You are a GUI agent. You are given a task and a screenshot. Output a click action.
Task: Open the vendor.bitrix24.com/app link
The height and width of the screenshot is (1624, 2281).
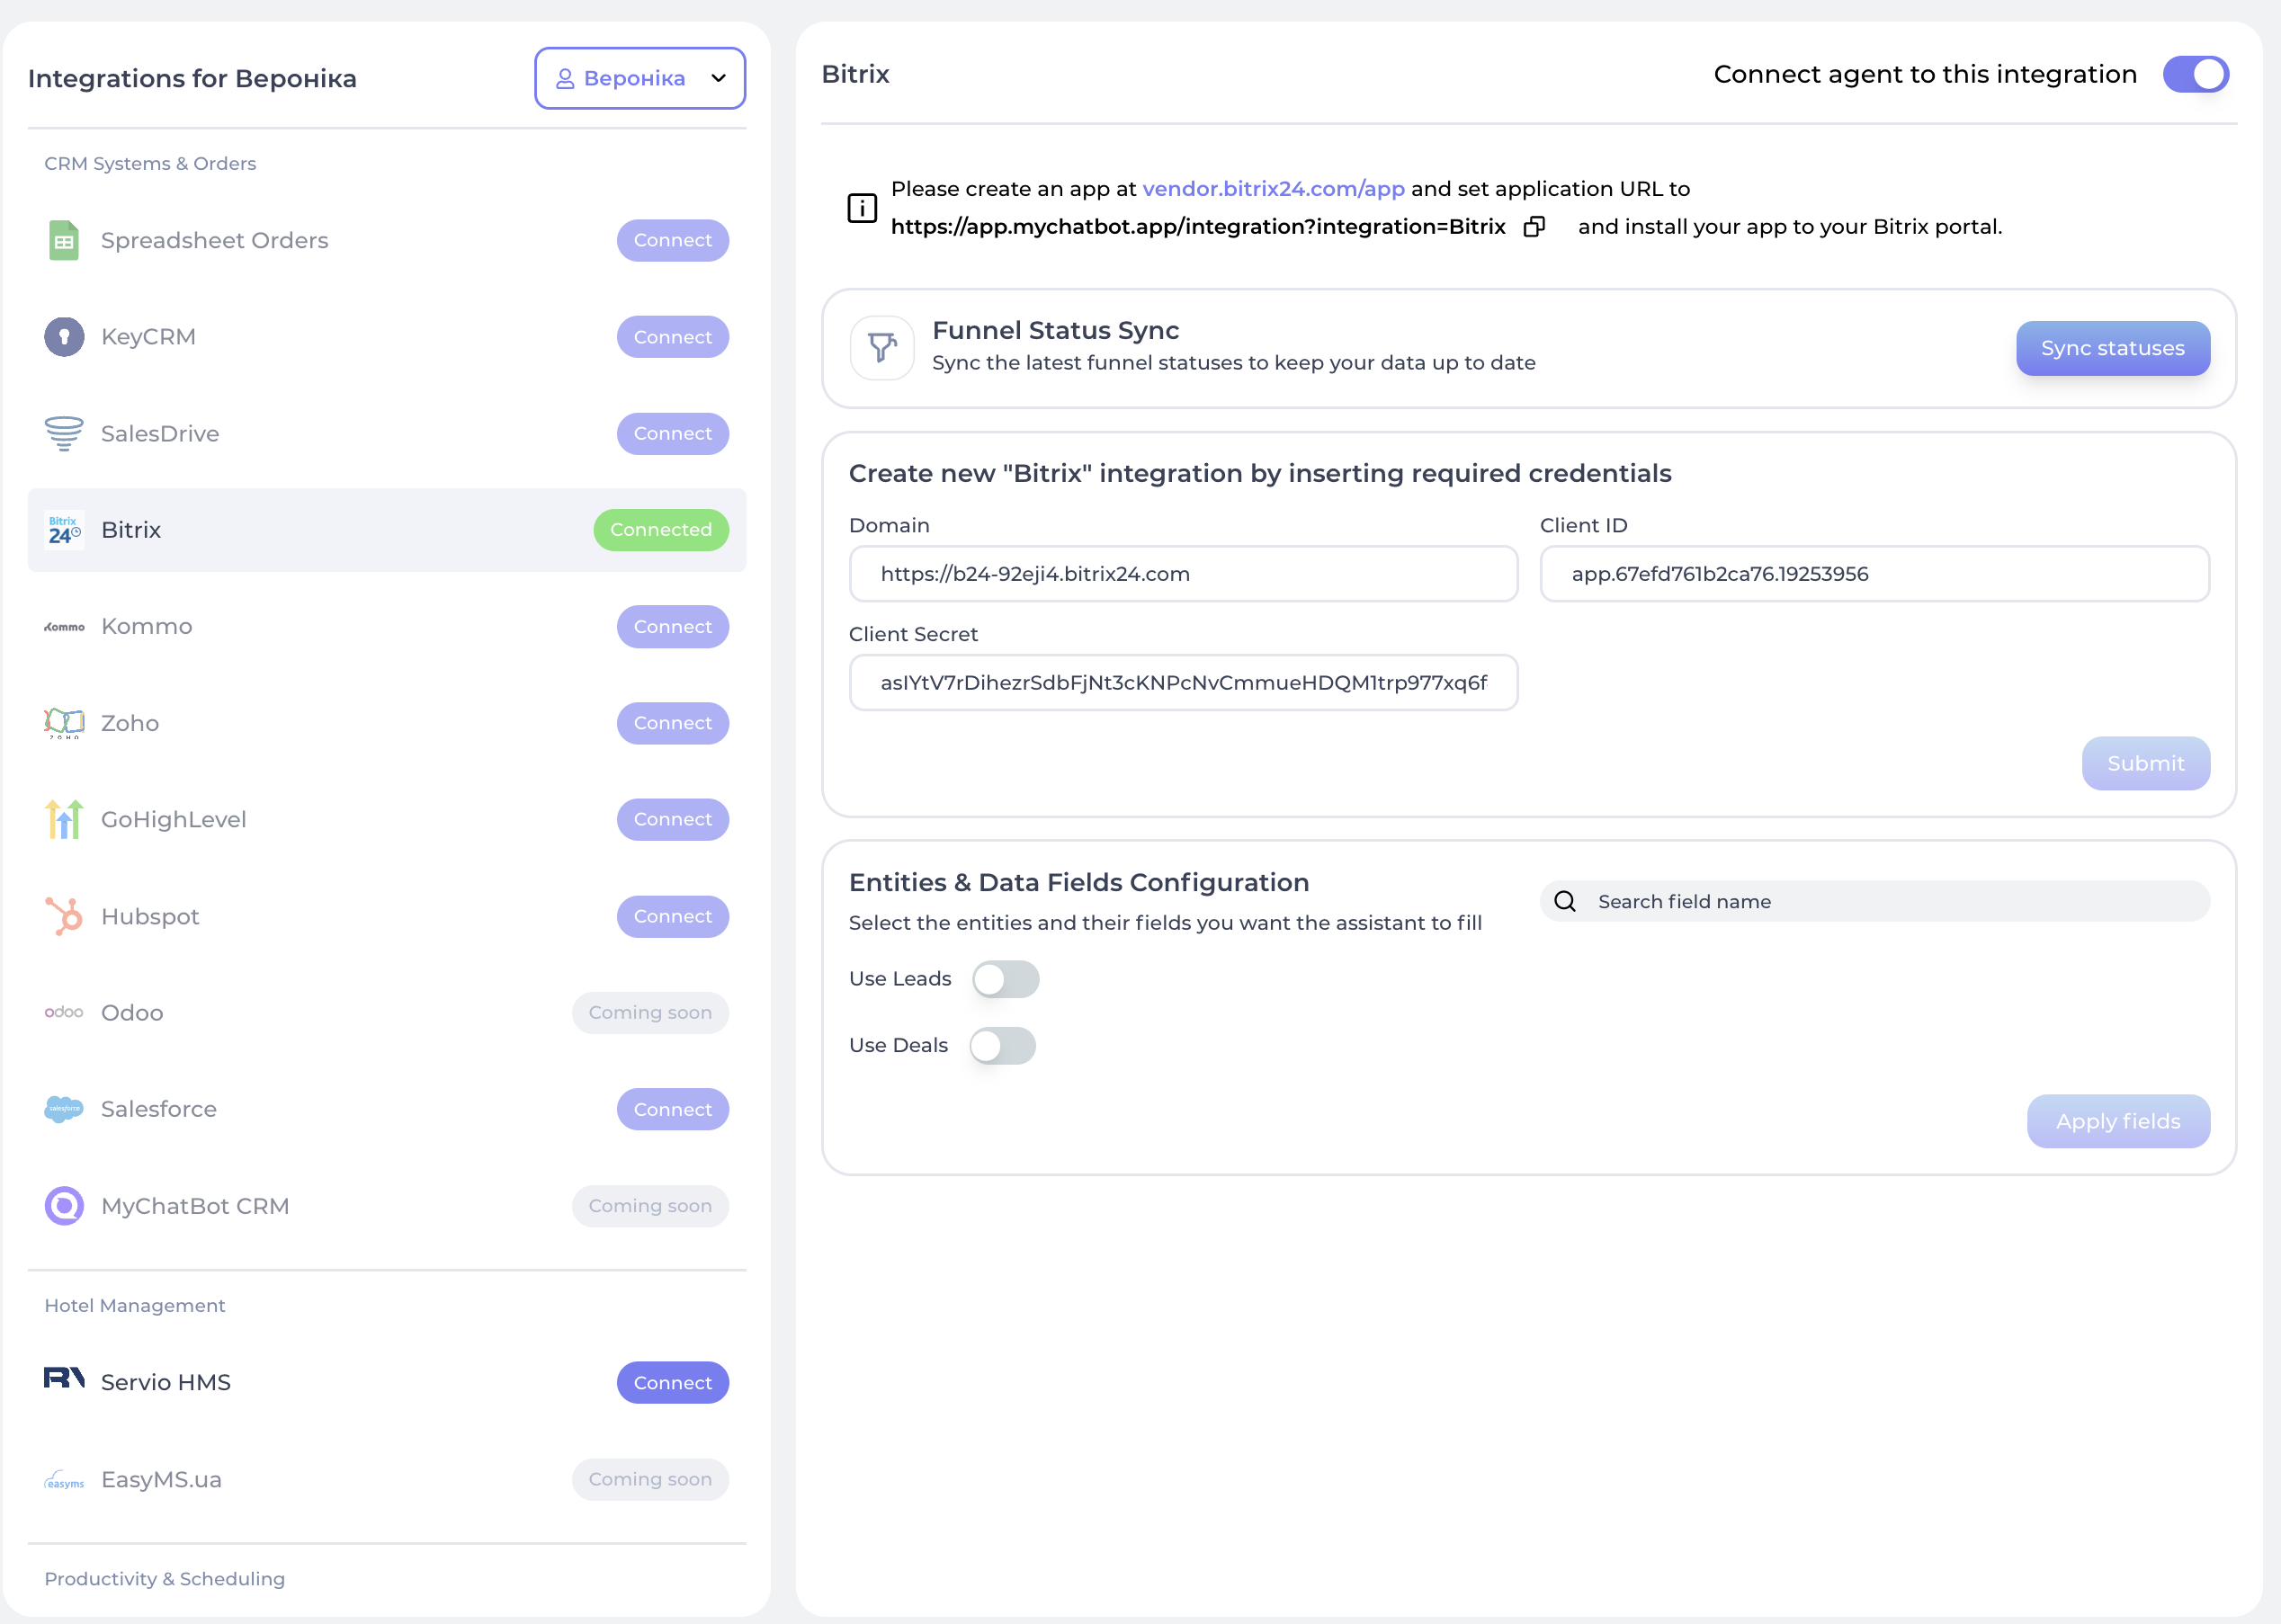1273,189
